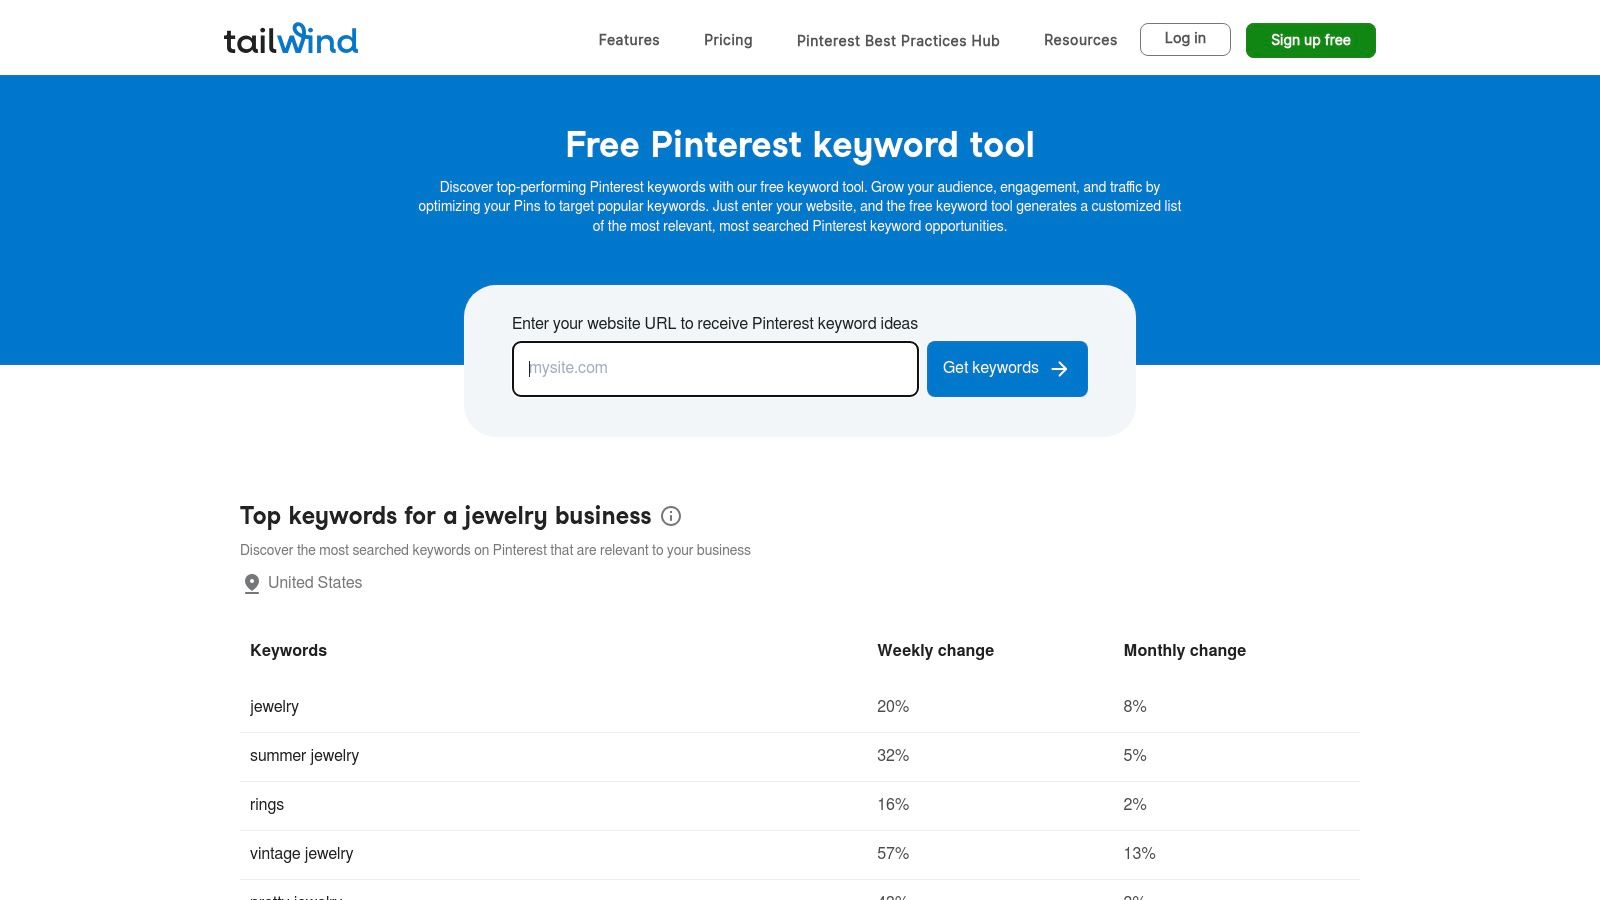Click the green Sign up free button
The image size is (1600, 900).
[1310, 40]
